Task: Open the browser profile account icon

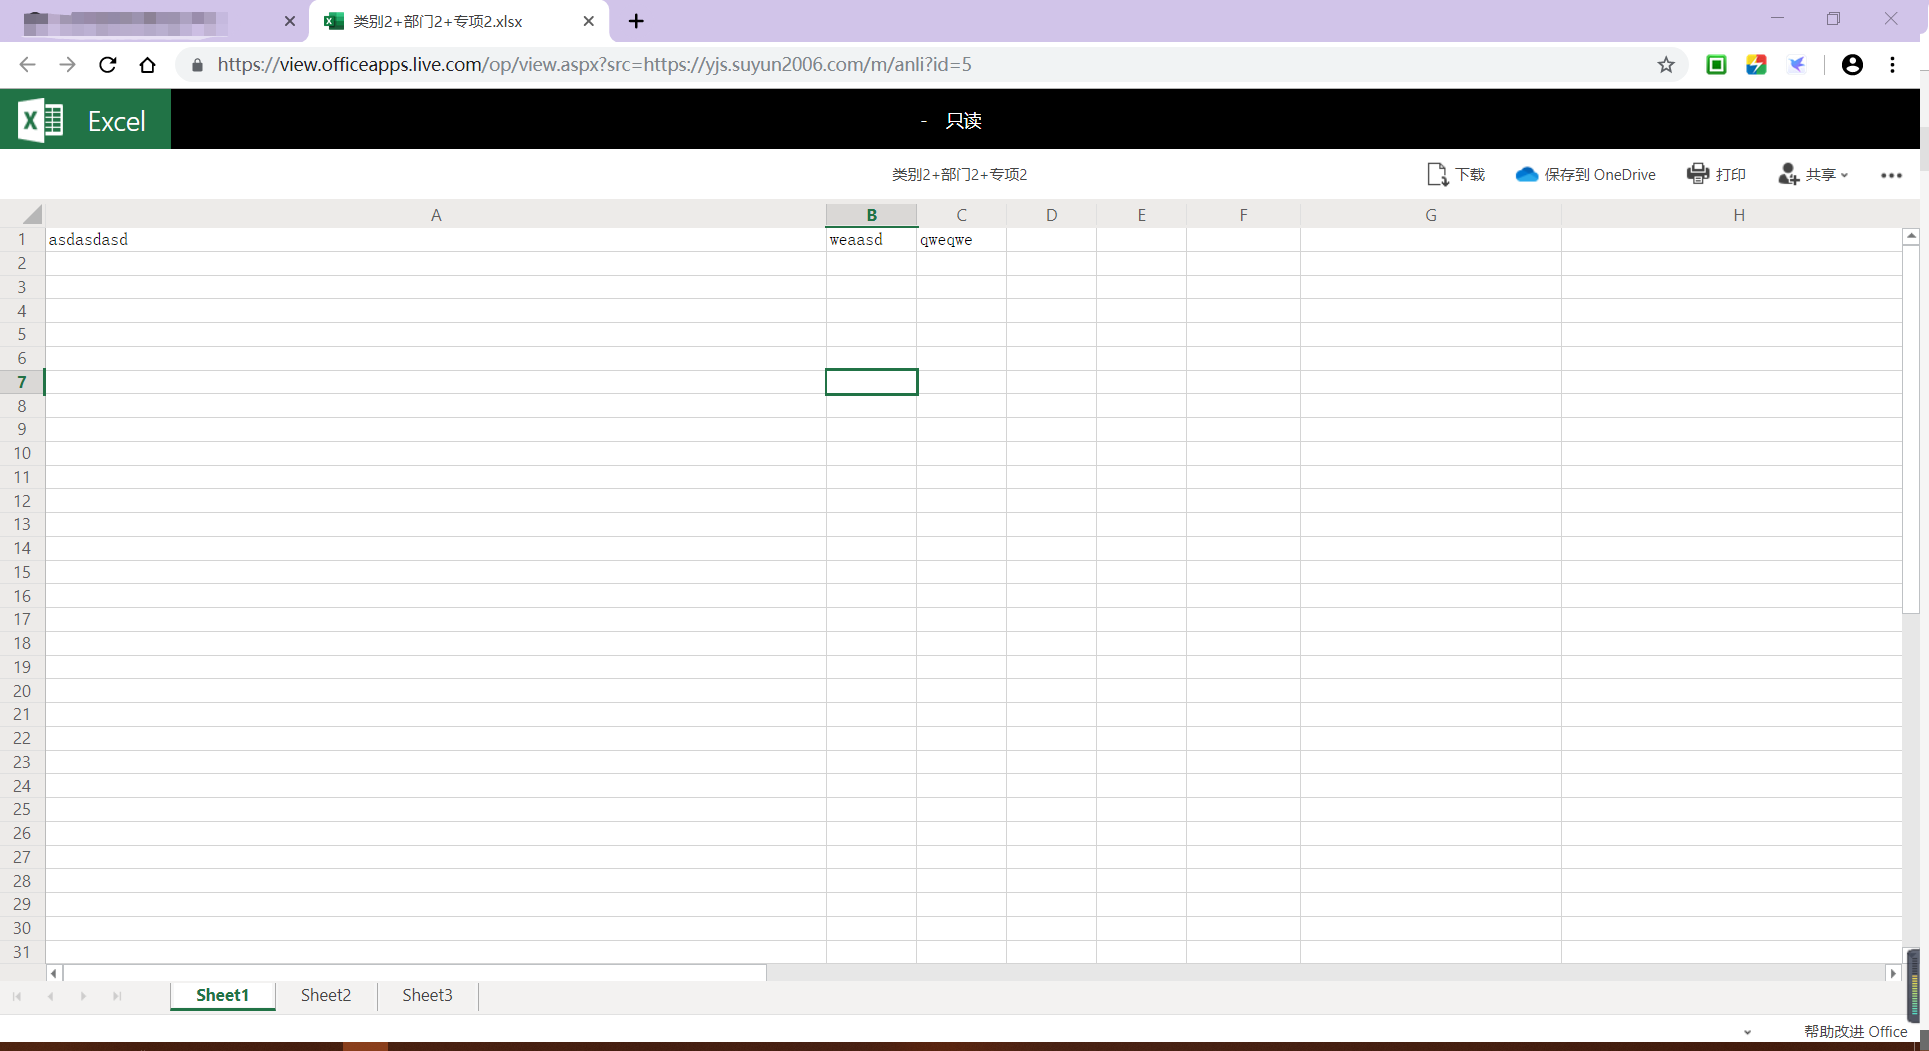Action: pos(1852,64)
